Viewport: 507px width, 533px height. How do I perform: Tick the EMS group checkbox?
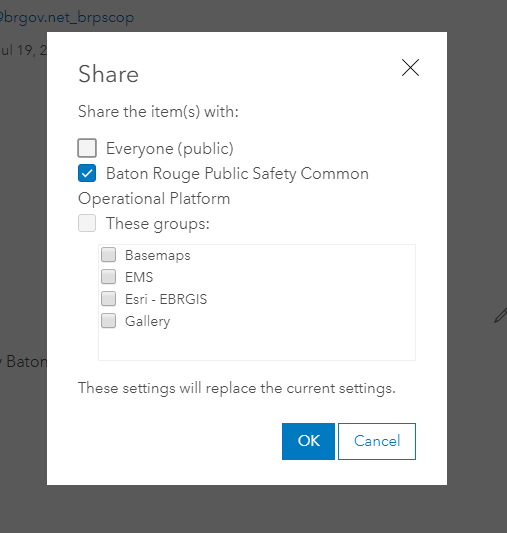tap(108, 277)
